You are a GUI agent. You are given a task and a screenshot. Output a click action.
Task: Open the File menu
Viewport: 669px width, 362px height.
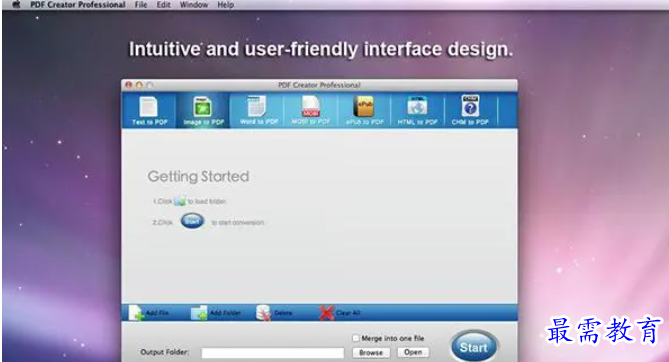[x=141, y=5]
